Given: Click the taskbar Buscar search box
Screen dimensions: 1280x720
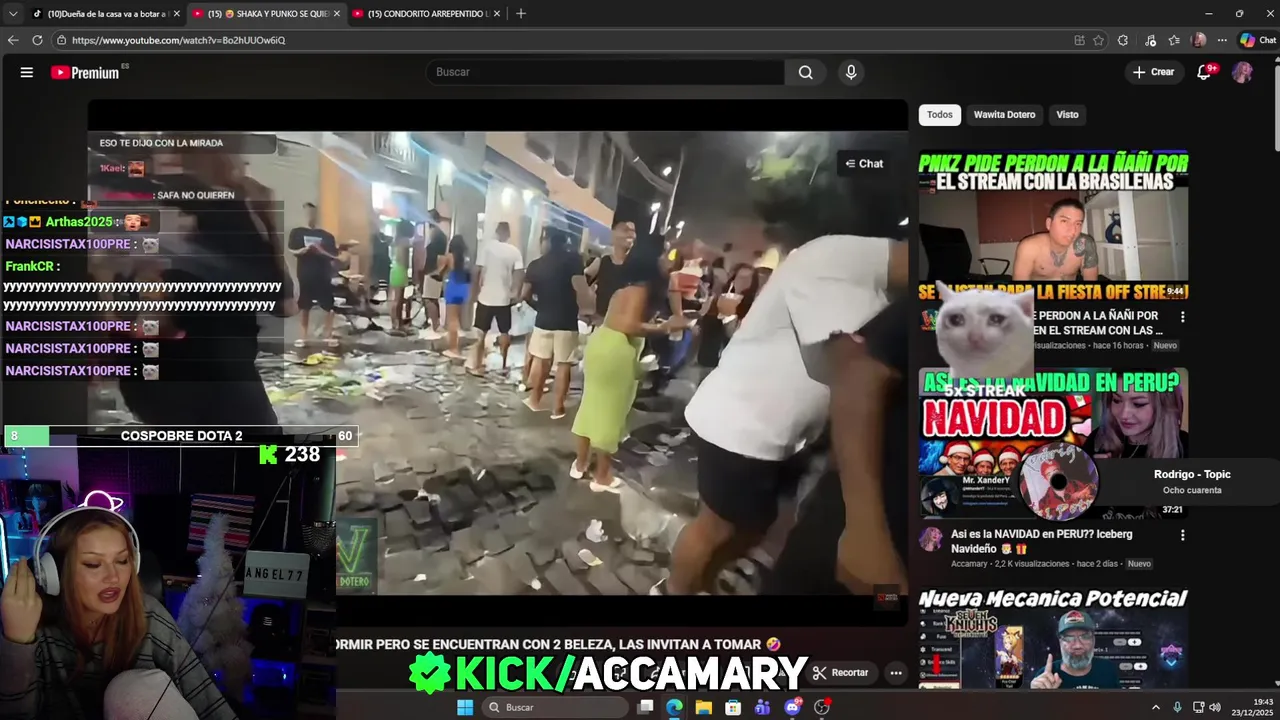Looking at the screenshot, I should tap(555, 707).
